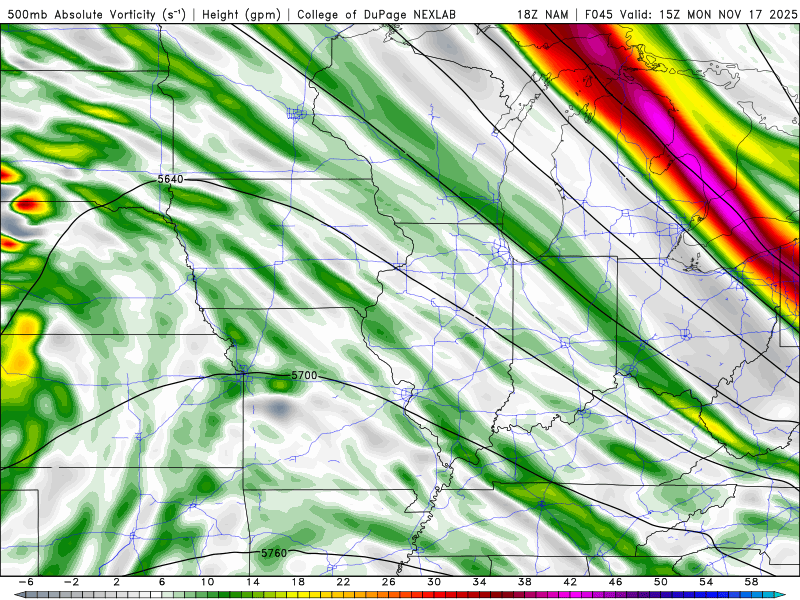Image resolution: width=800 pixels, height=600 pixels.
Task: Click the 5640 height contour label
Action: click(x=170, y=180)
